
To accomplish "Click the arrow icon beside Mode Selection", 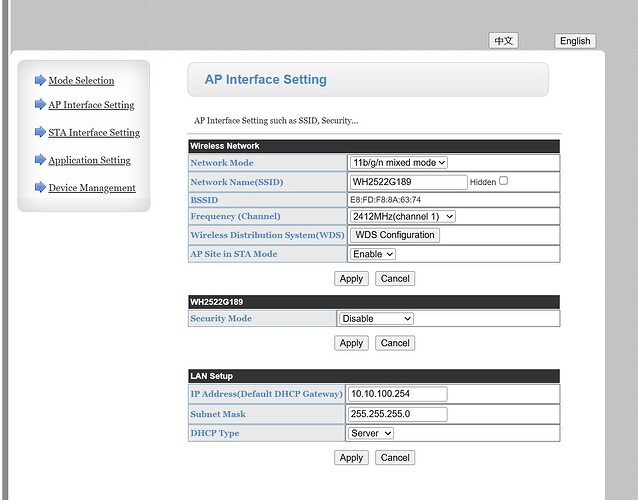I will point(40,80).
